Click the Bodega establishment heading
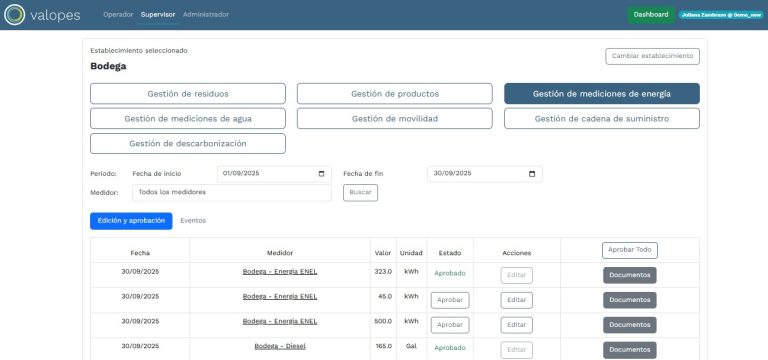Viewport: 768px width, 360px height. [108, 66]
